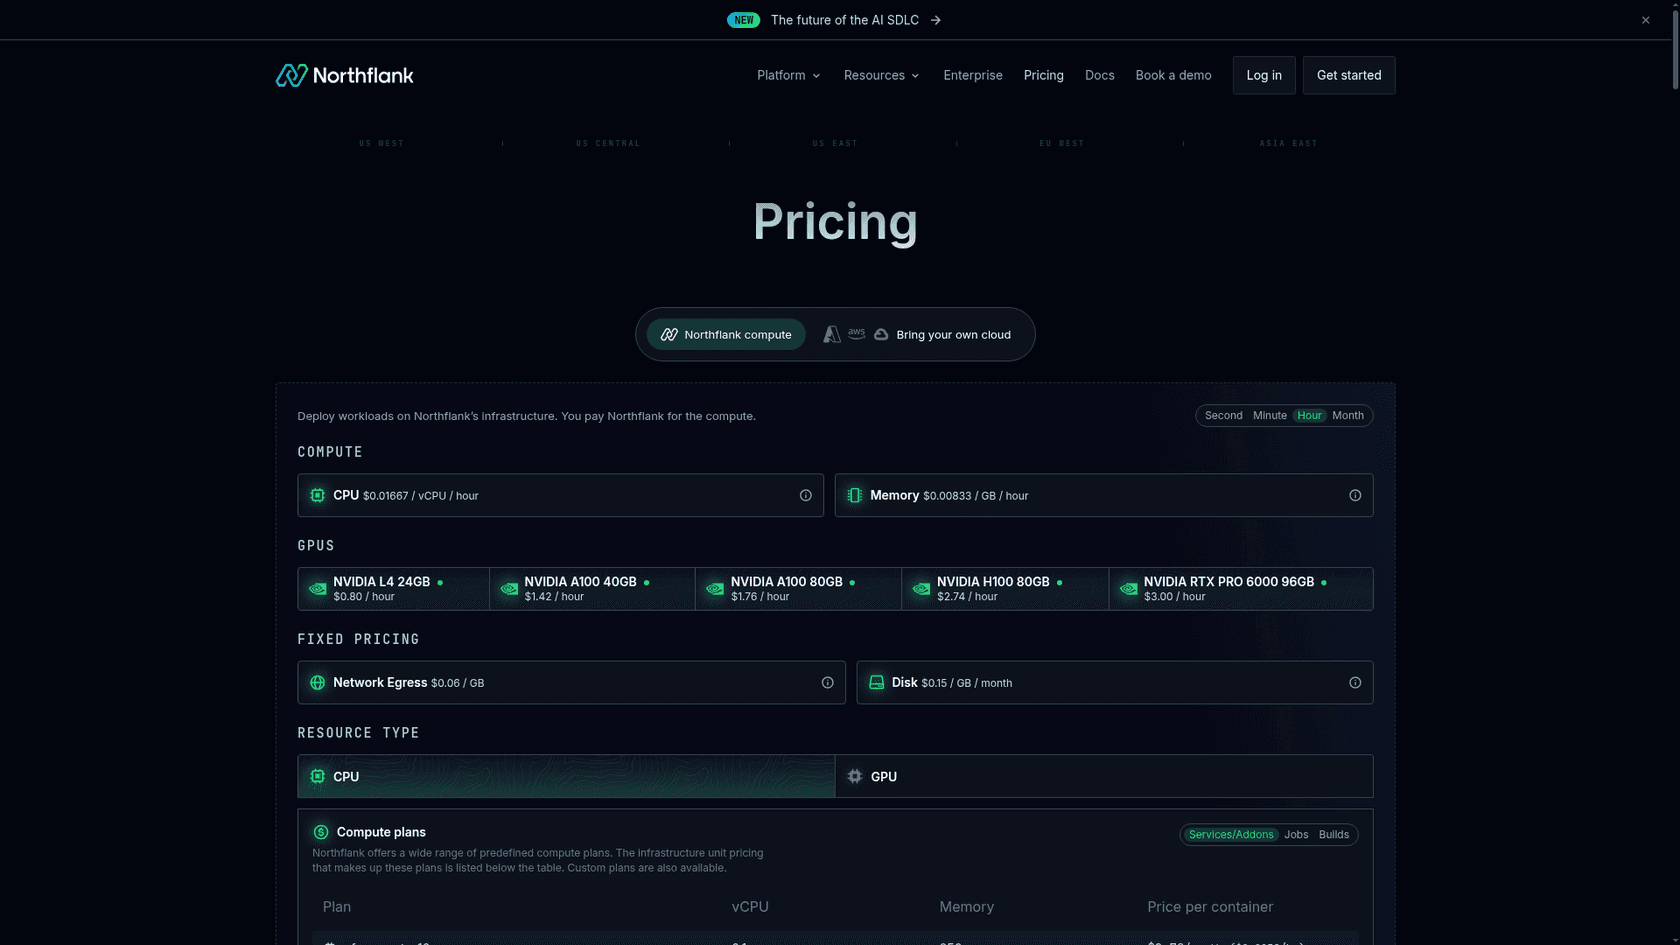The height and width of the screenshot is (945, 1680).
Task: Click the NVIDIA RTX PRO 6000 icon
Action: tap(1129, 589)
